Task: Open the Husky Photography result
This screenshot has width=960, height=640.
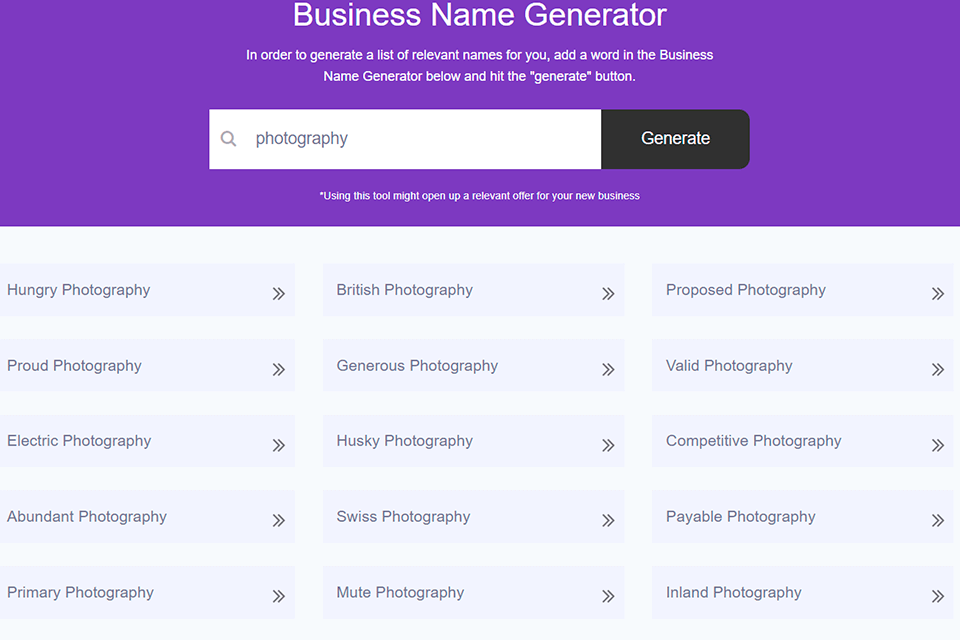Action: click(405, 441)
